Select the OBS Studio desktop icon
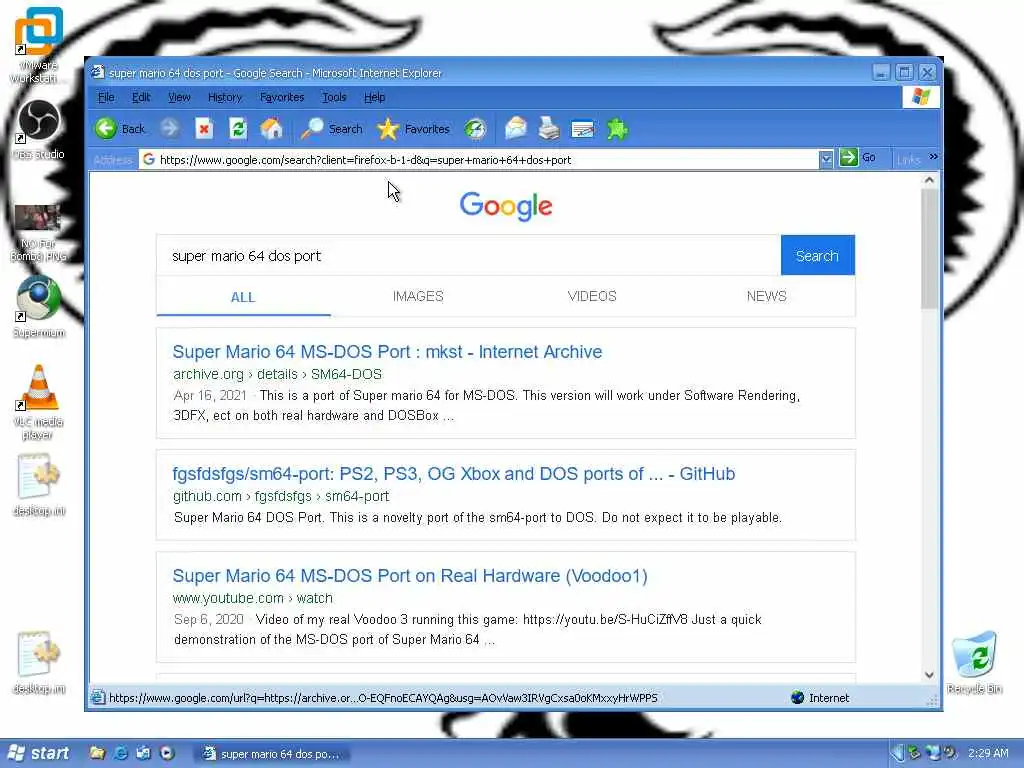The image size is (1024, 768). (x=39, y=129)
